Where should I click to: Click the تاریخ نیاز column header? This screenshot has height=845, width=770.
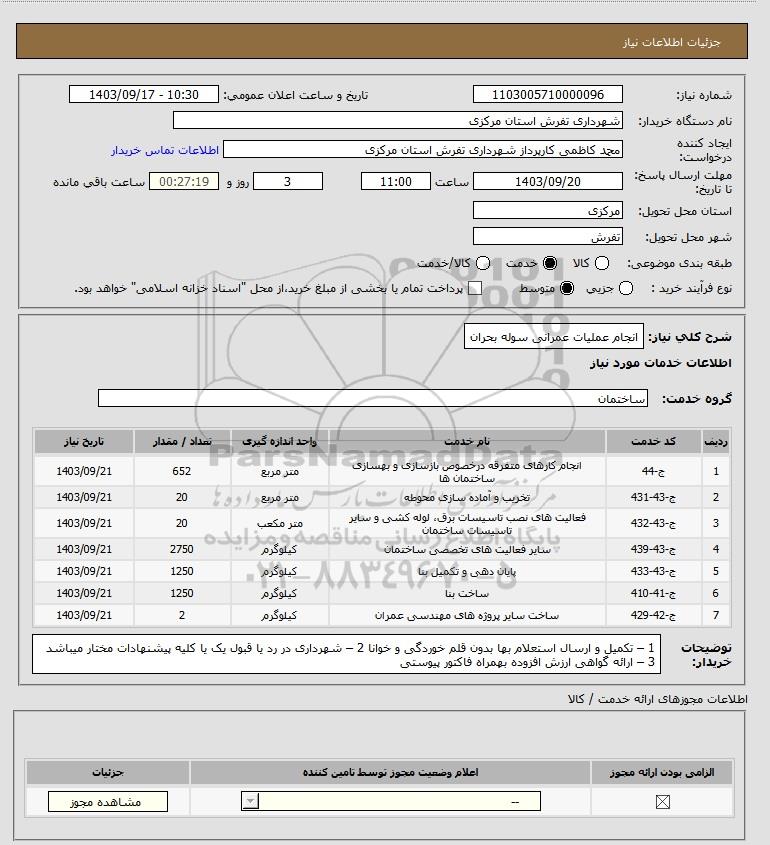84,441
